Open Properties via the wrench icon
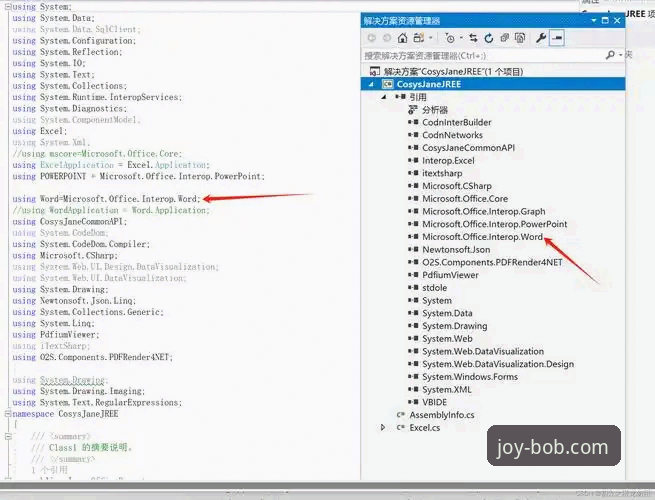 541,37
